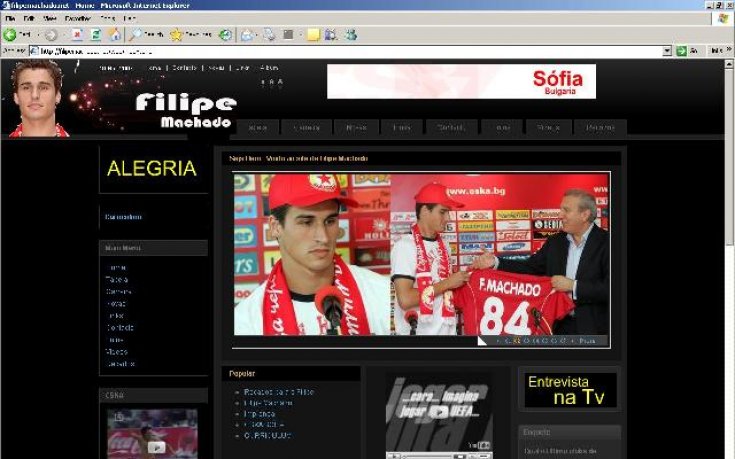Expand the Forward button history dropdown arrow

[62, 35]
